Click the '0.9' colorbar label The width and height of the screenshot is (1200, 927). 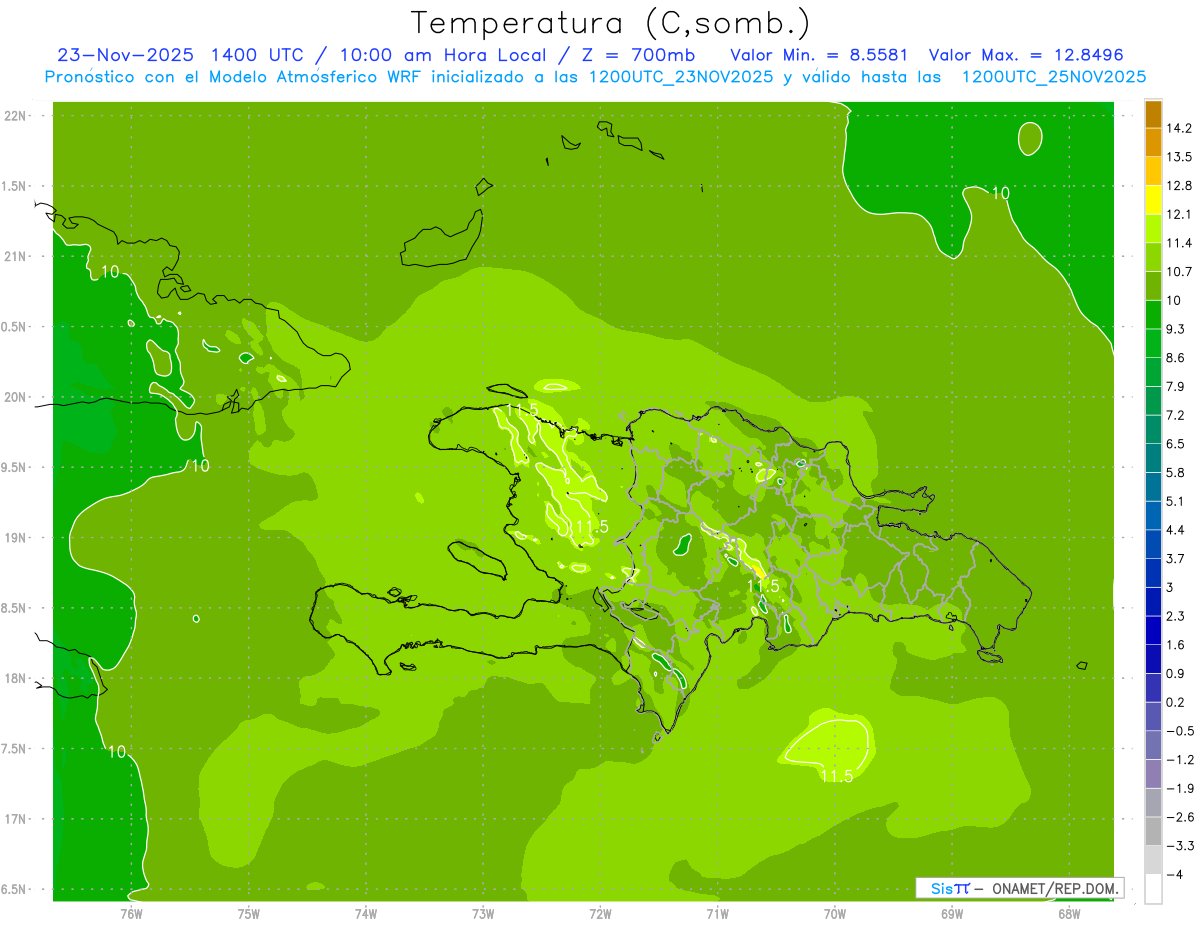click(x=1176, y=674)
